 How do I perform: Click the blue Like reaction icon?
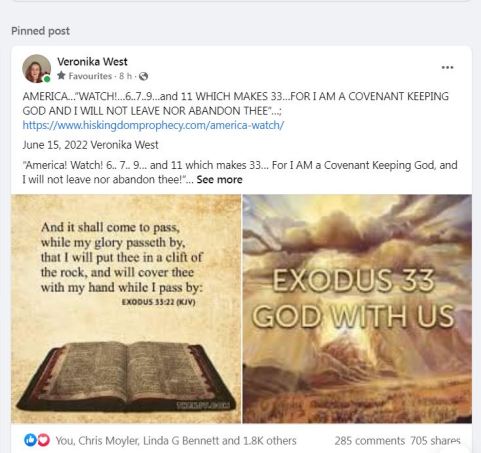[x=30, y=440]
